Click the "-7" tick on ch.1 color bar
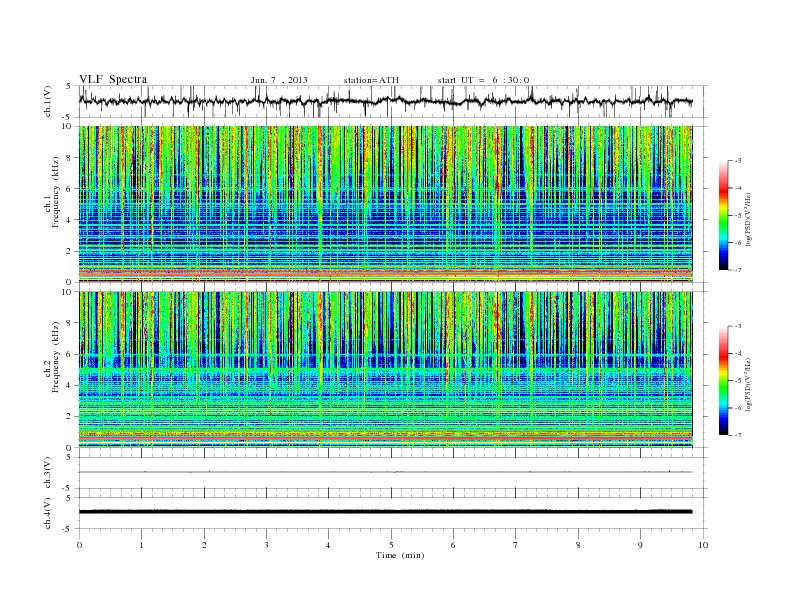 pyautogui.click(x=738, y=270)
